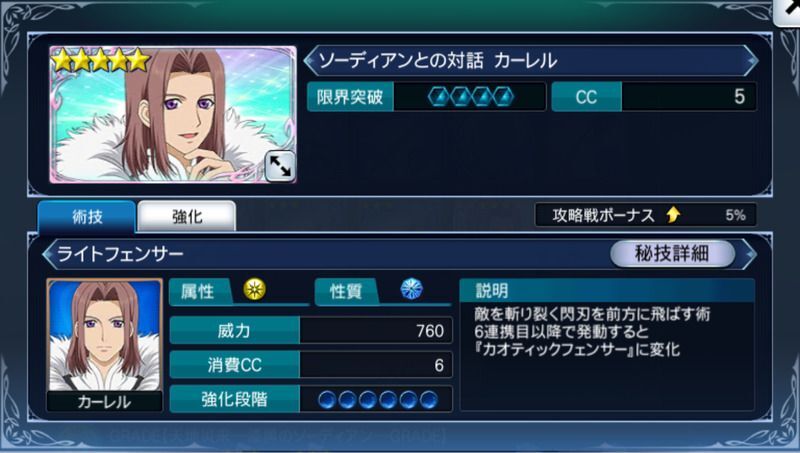Click the 説明 description text panel
The height and width of the screenshot is (453, 800).
(x=607, y=344)
